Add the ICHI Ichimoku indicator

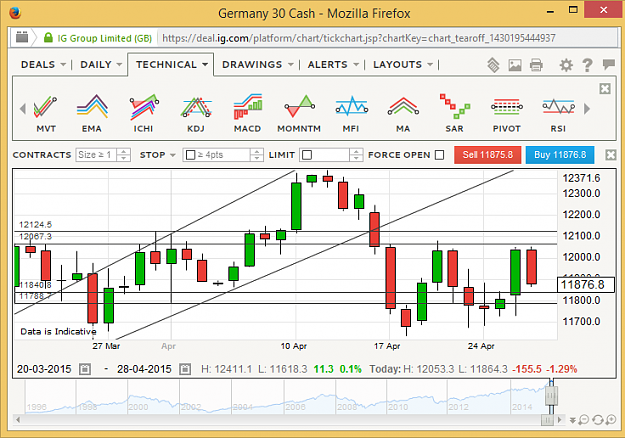coord(143,113)
